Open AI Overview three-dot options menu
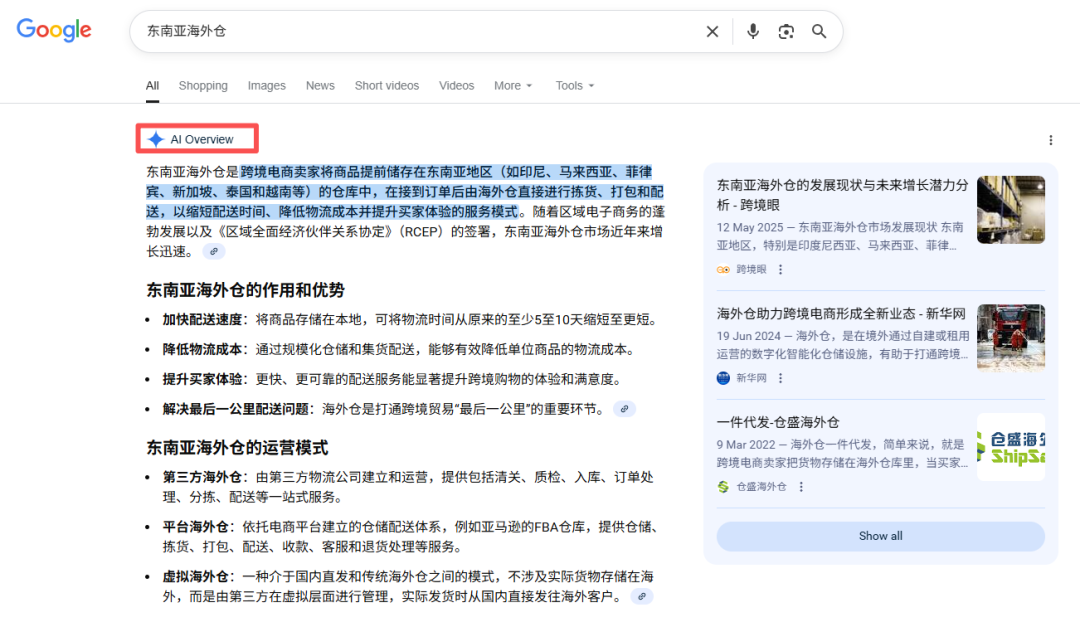This screenshot has width=1080, height=622. coord(1050,140)
